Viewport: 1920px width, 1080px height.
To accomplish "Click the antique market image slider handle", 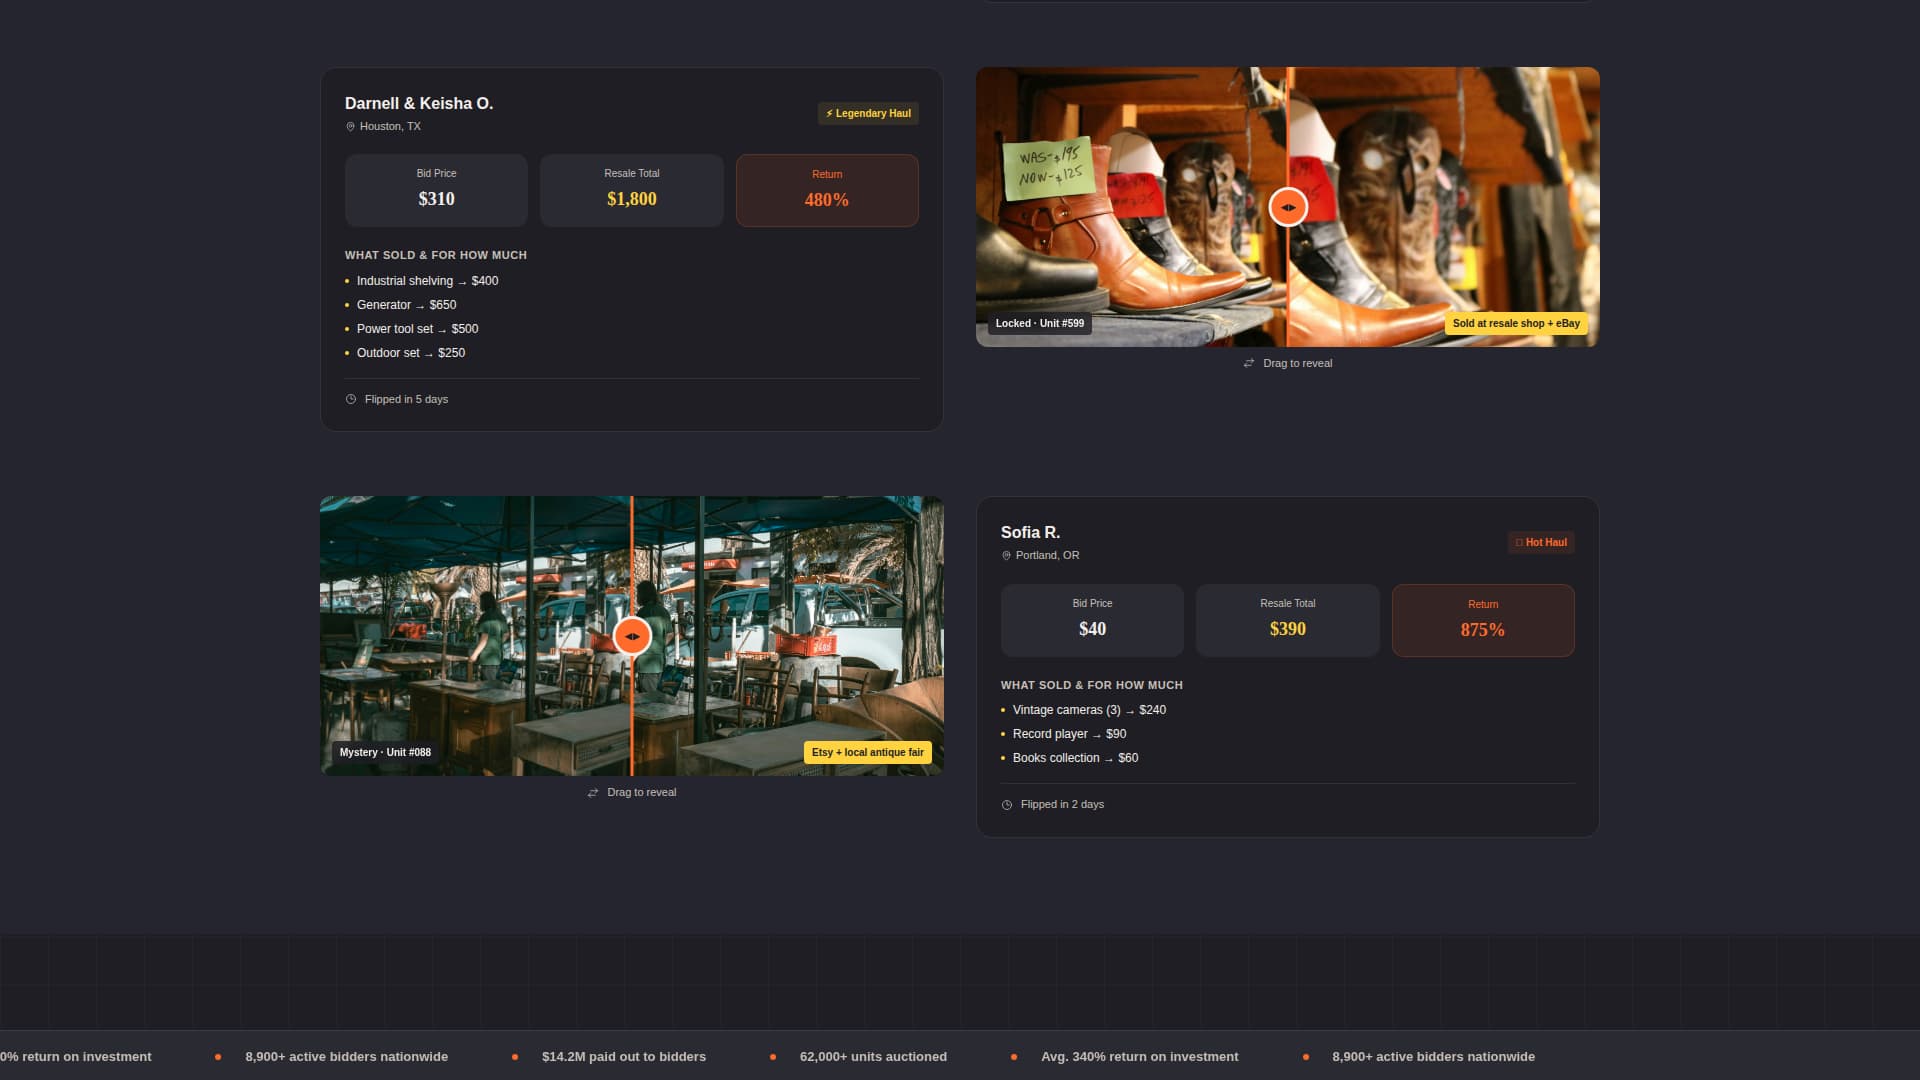I will tap(632, 636).
